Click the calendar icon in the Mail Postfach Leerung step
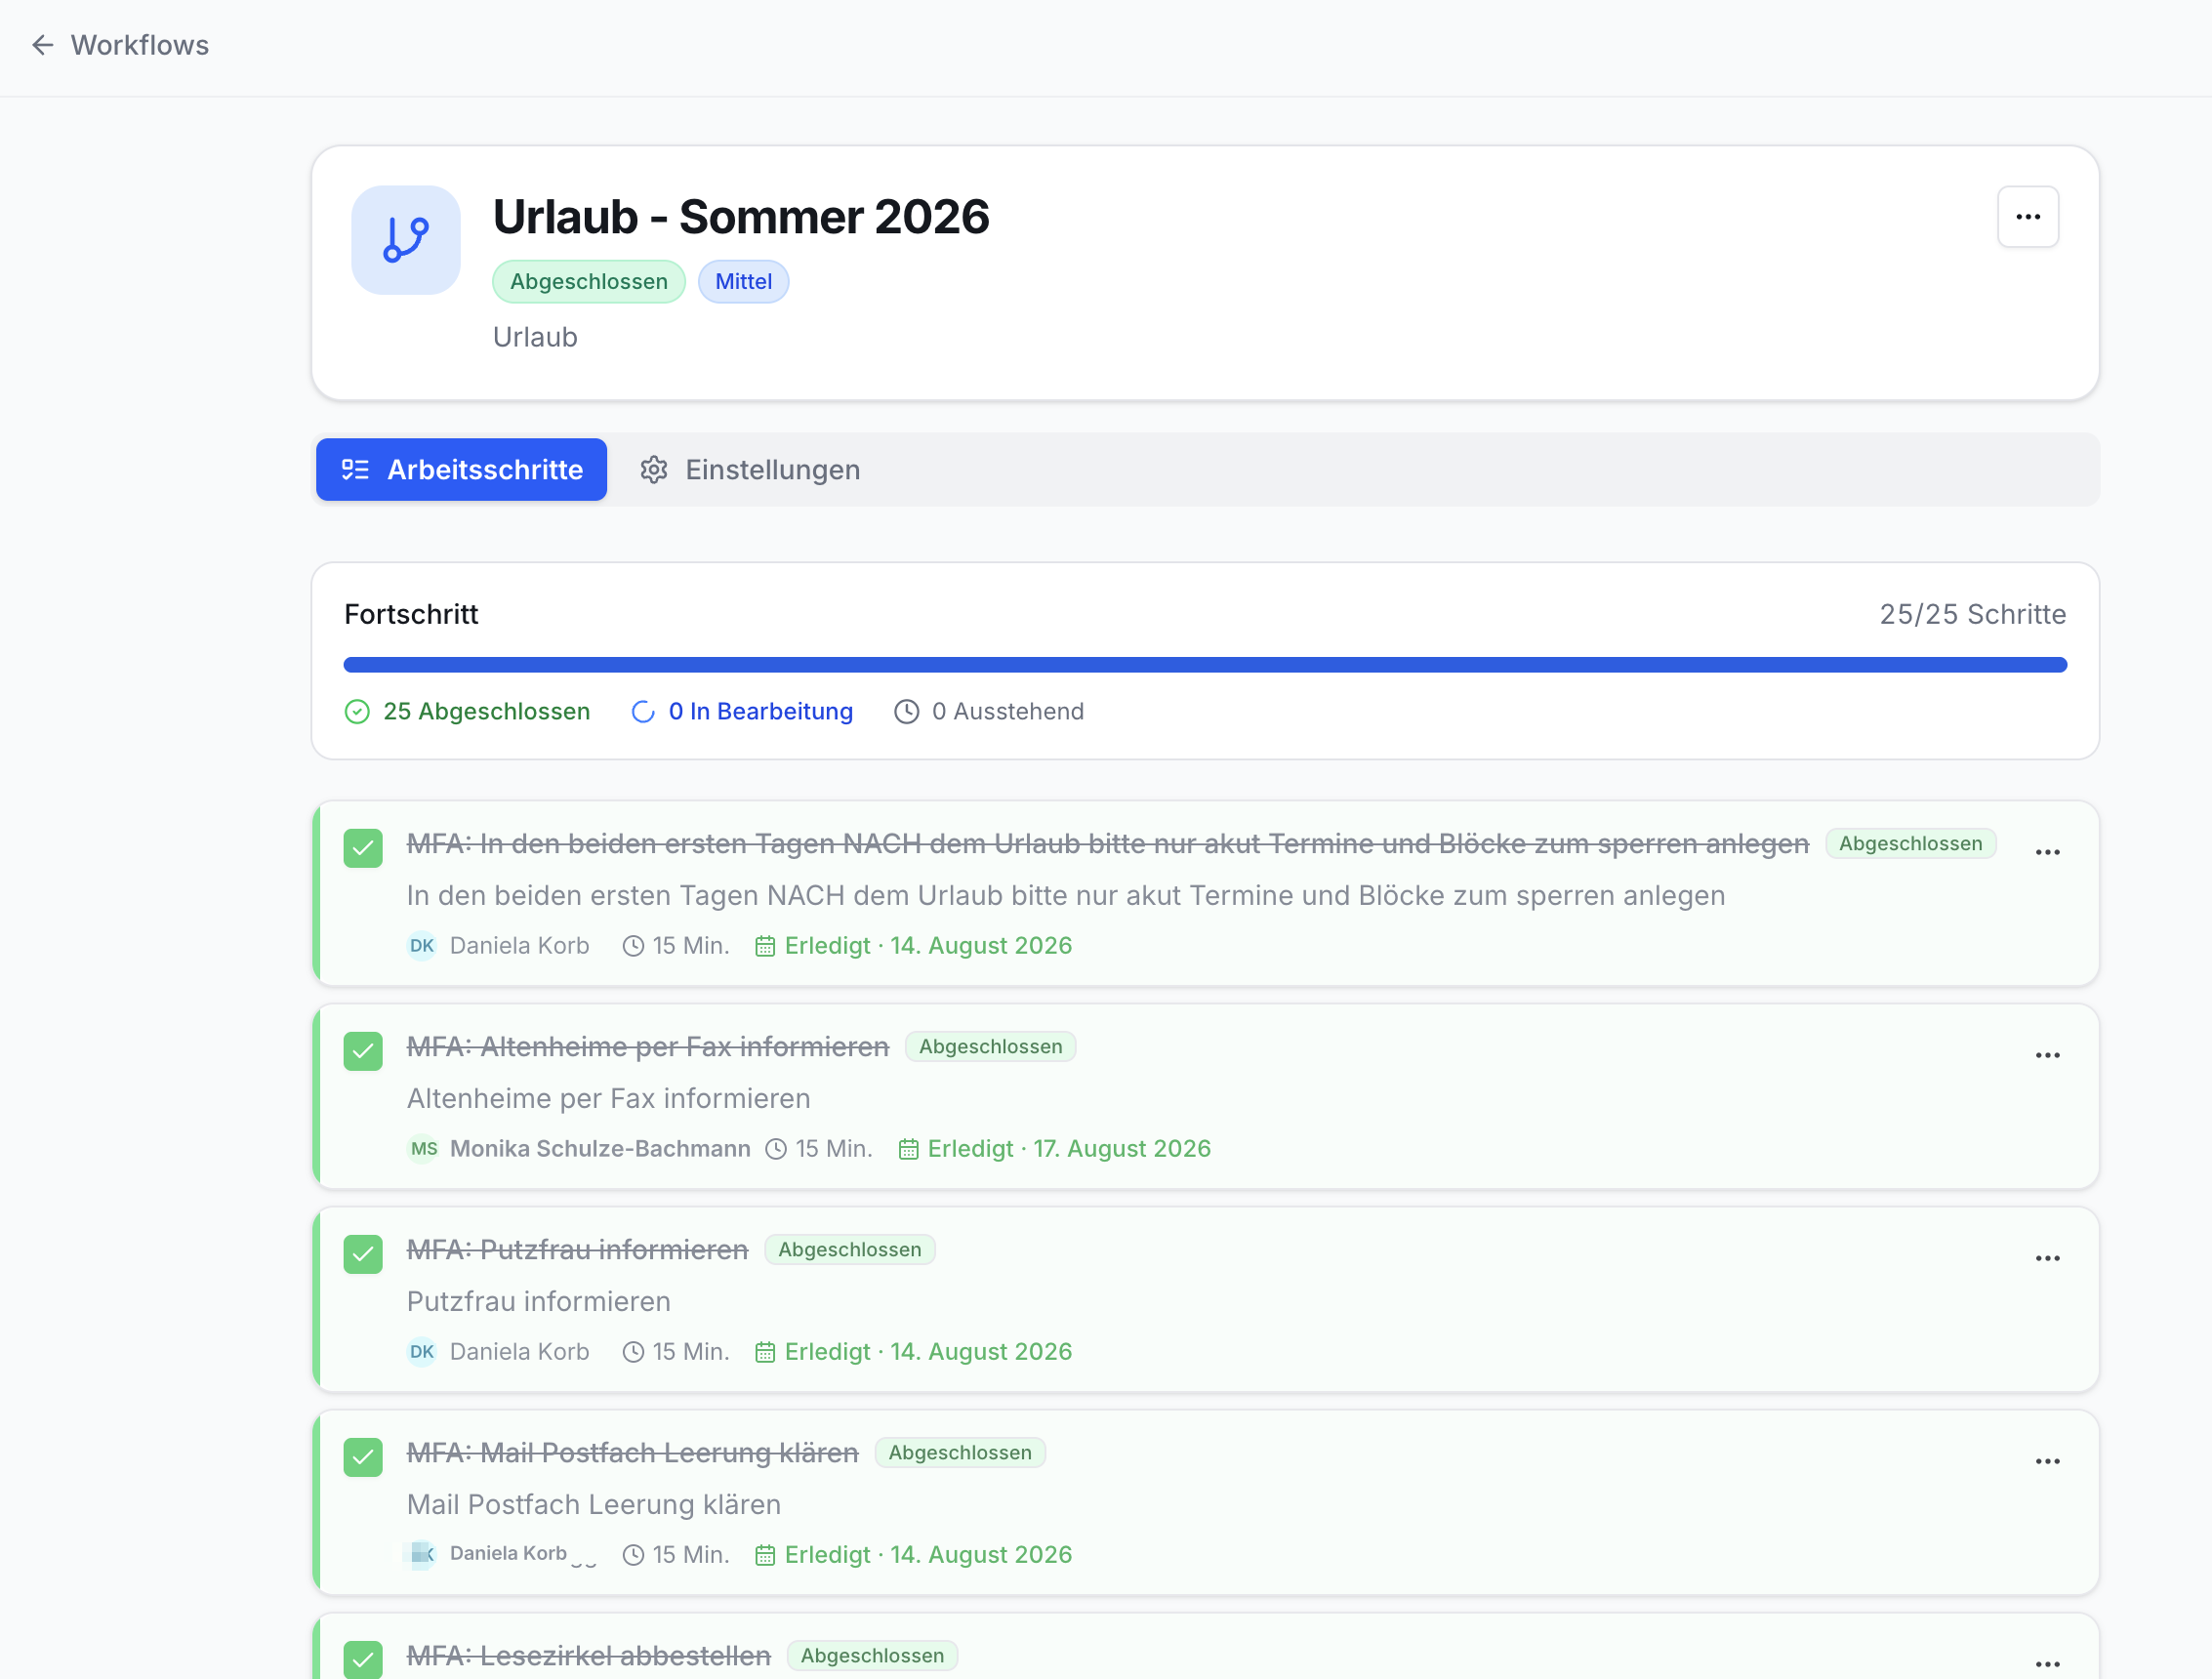2212x1679 pixels. pos(765,1556)
